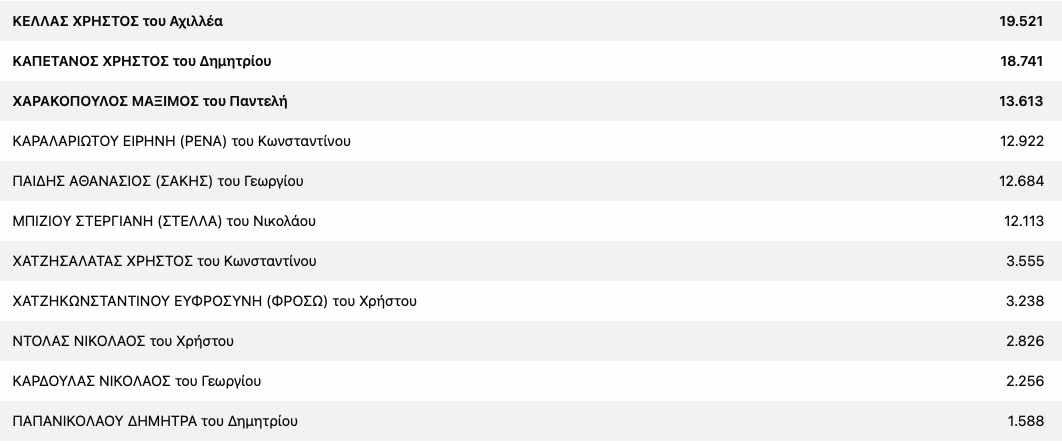
Task: Select ΚΑΡΑΛΑΡΙΩΤΟΥ ΕΙΡΗΝΗ (ΡΕΝΑ) candidate name
Action: click(181, 141)
